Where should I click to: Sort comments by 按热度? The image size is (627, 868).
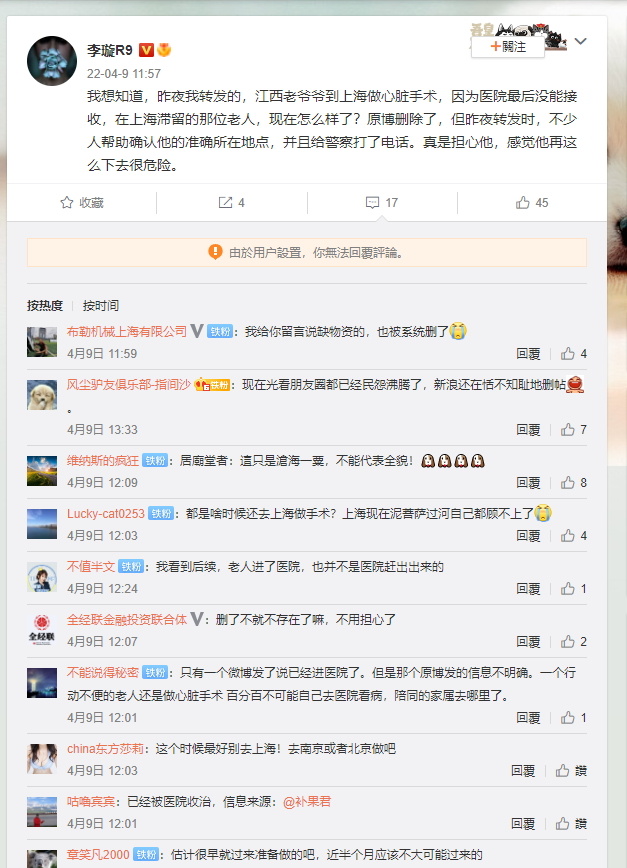pyautogui.click(x=45, y=306)
